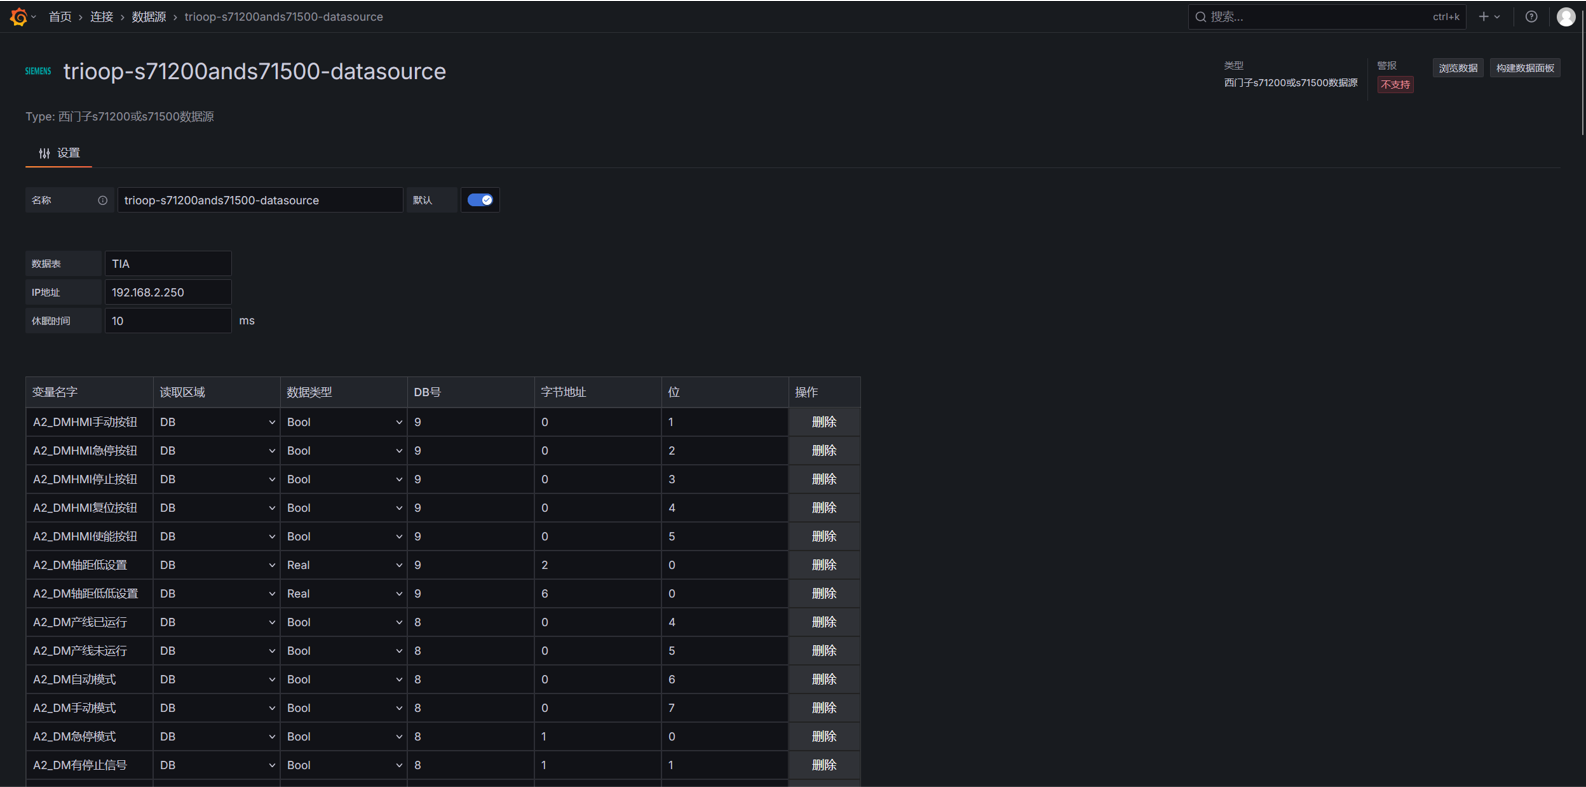
Task: Delete the A2_DM轴距低低设置 row
Action: pyautogui.click(x=824, y=594)
